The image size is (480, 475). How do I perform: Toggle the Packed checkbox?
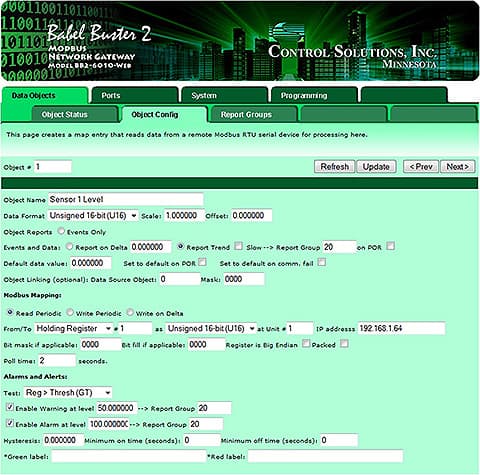[345, 344]
